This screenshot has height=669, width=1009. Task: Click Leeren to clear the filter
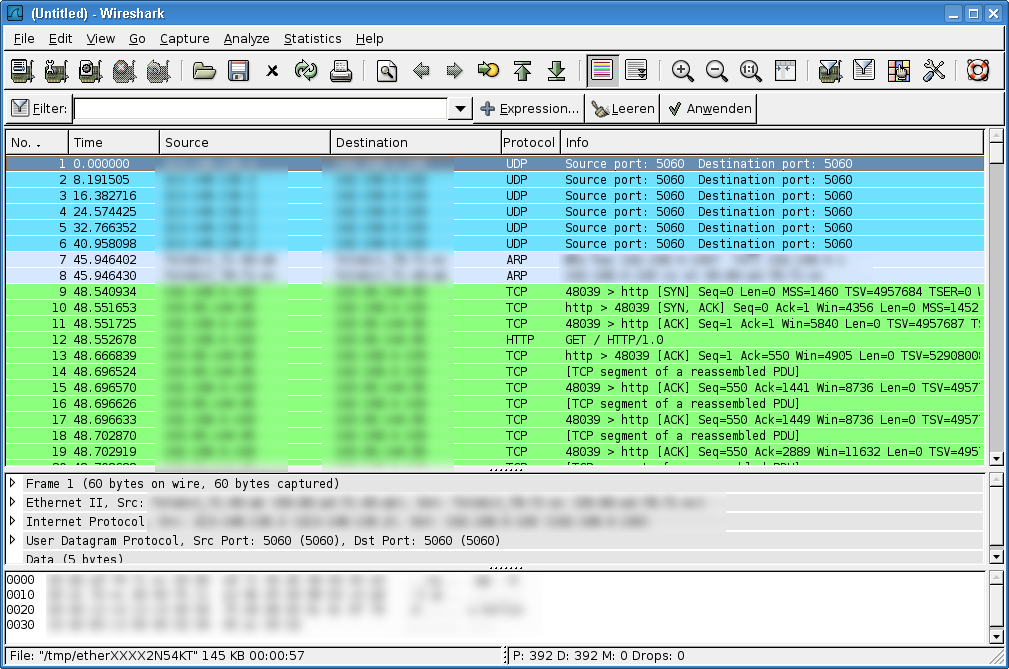[623, 109]
